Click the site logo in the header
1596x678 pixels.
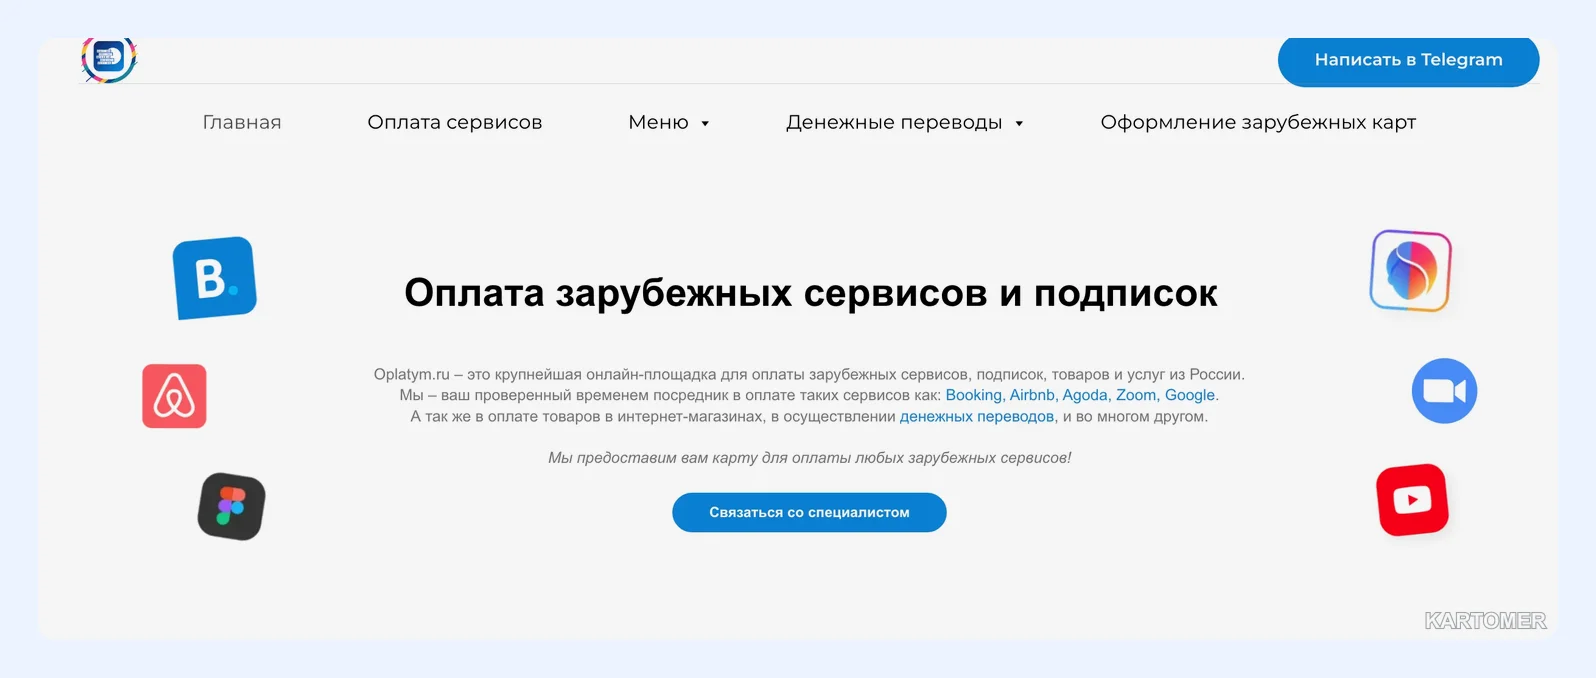pos(108,59)
